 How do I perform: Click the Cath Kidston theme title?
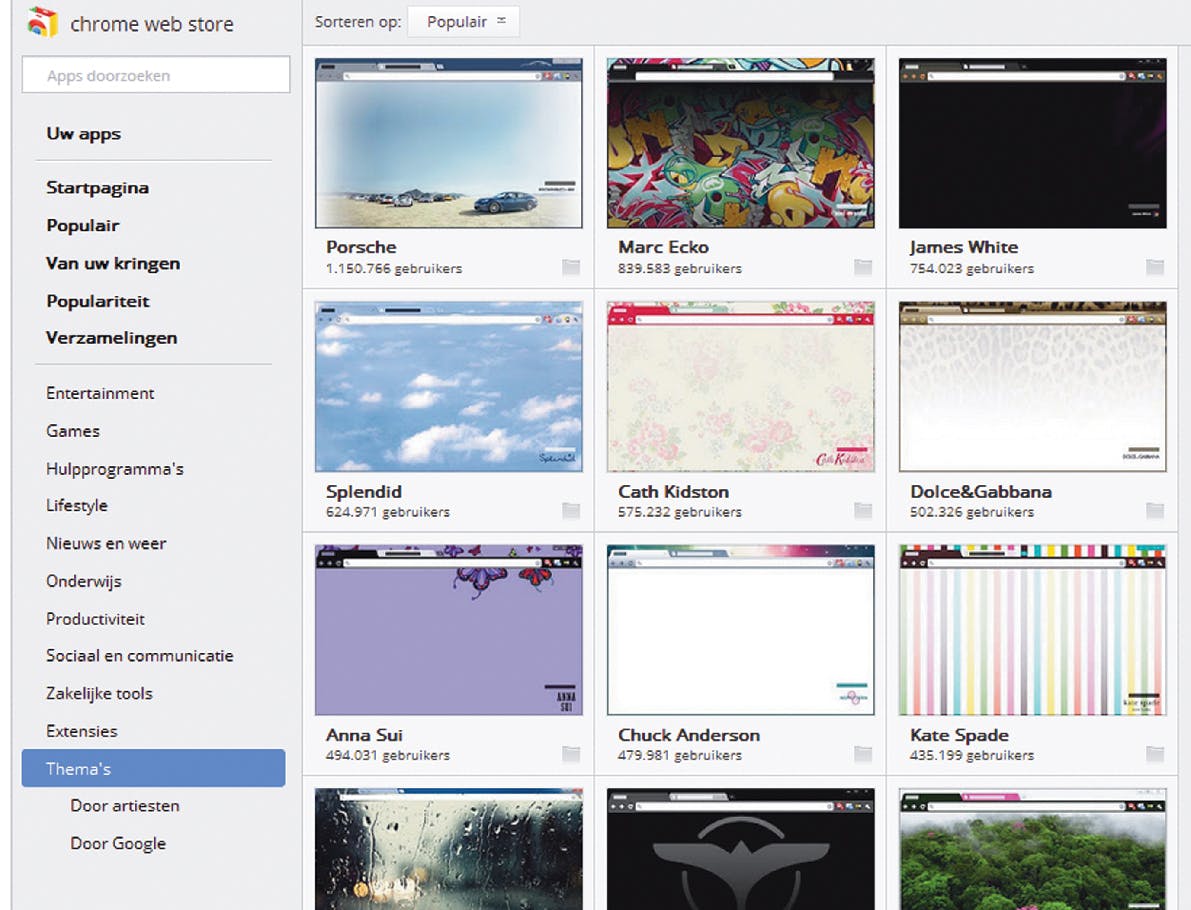673,491
